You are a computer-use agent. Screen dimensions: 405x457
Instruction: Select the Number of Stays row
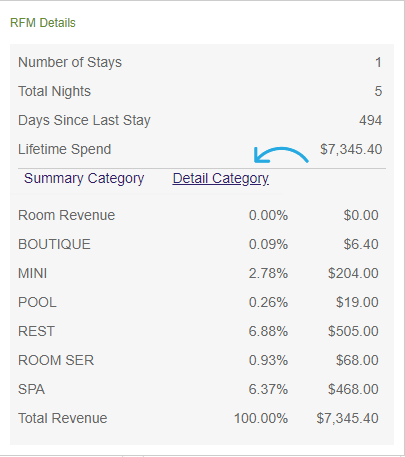click(x=200, y=62)
